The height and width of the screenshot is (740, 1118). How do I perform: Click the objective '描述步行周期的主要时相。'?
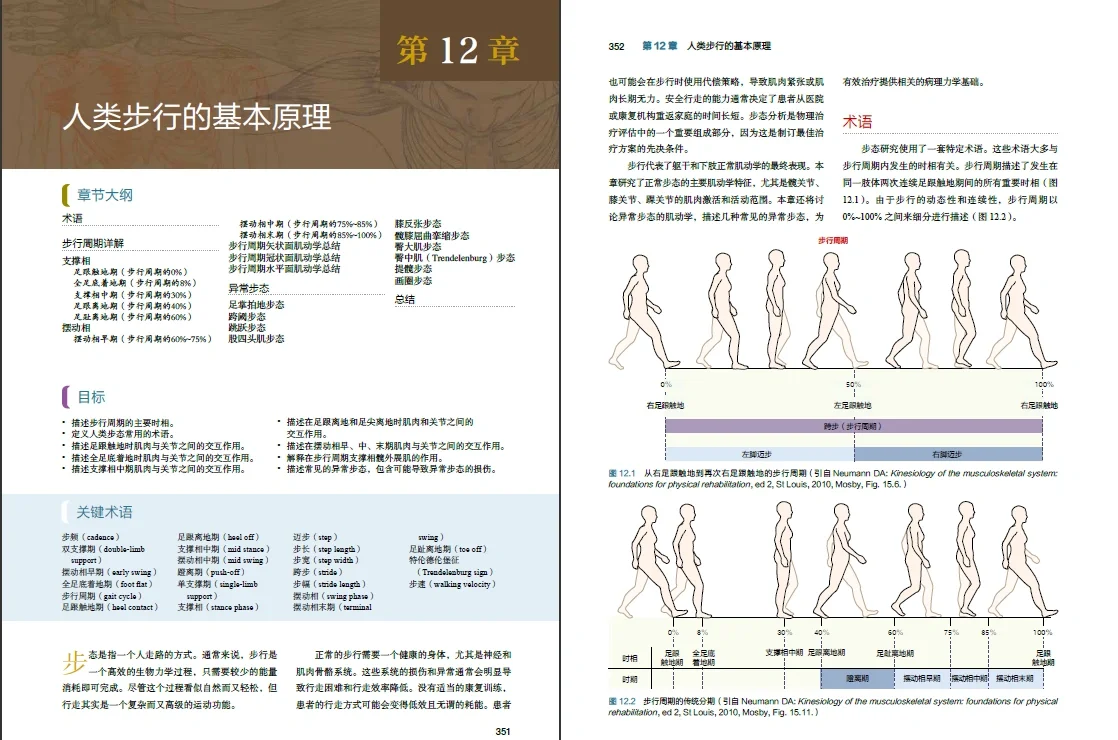123,423
